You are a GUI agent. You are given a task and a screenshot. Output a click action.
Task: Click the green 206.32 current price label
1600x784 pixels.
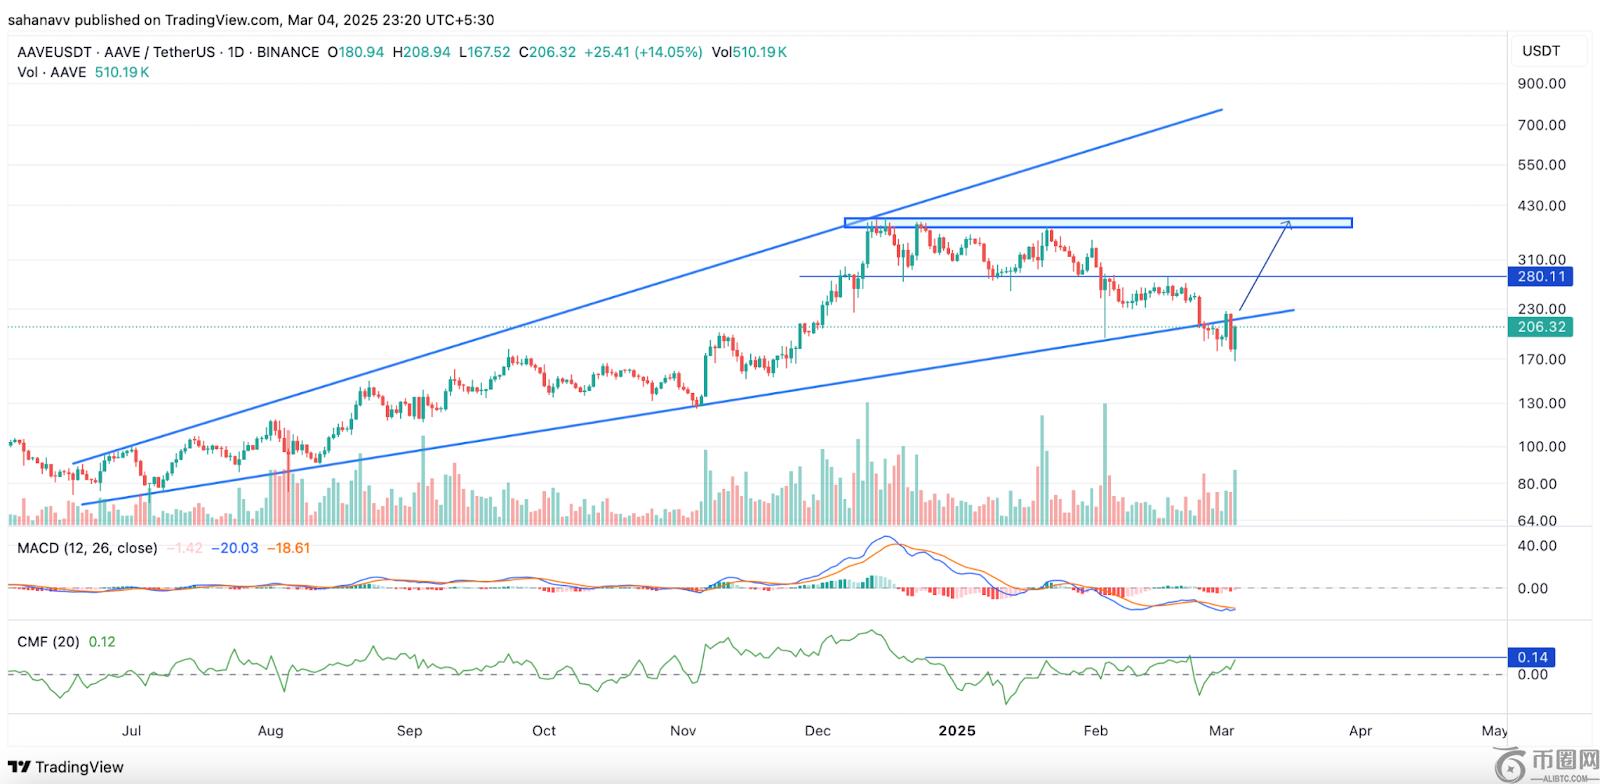click(1540, 327)
